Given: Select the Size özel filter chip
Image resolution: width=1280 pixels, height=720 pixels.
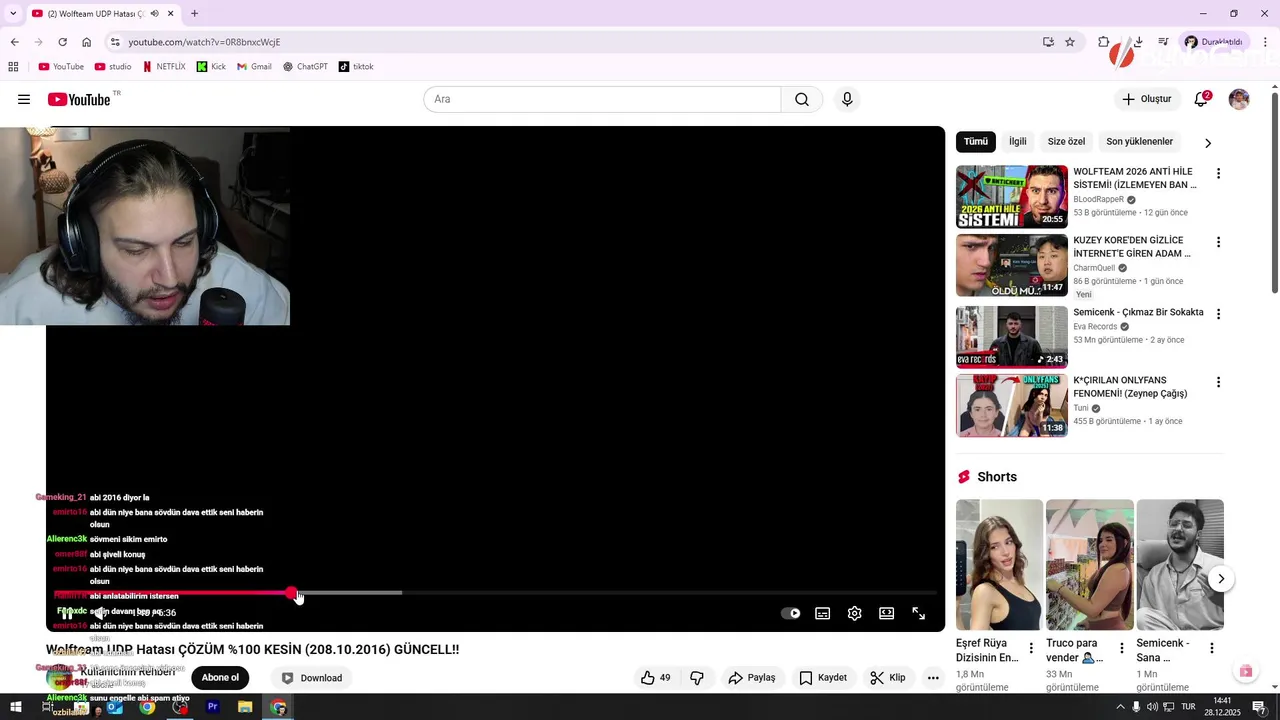Looking at the screenshot, I should (x=1066, y=142).
